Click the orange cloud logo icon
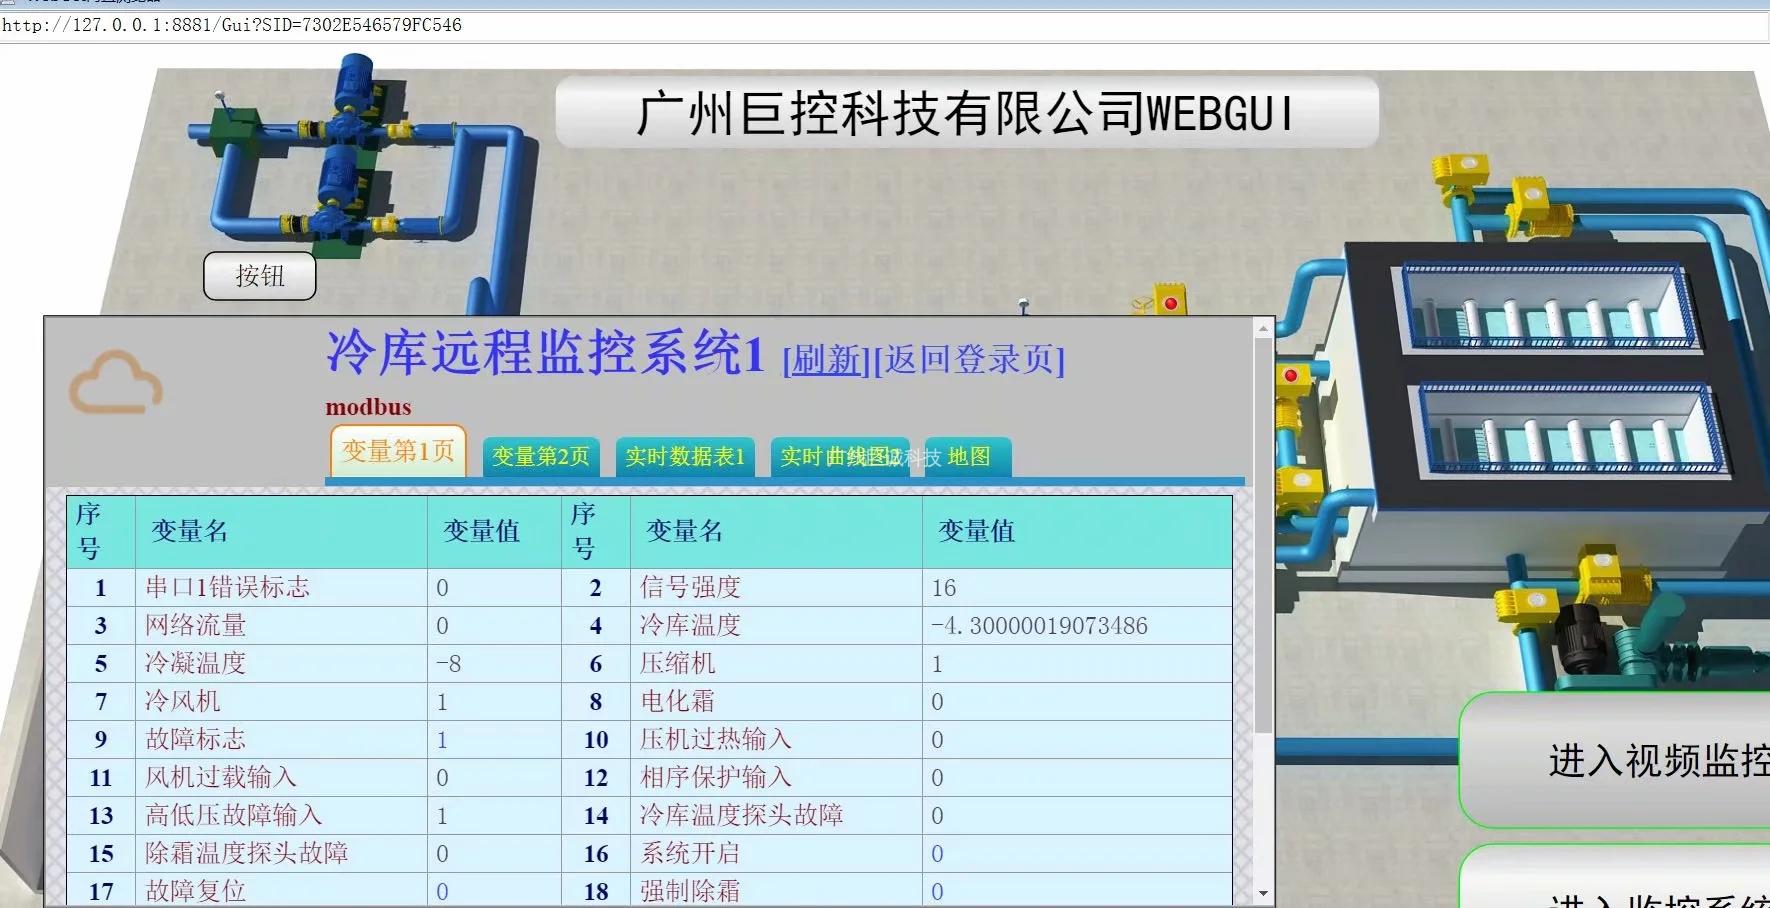 coord(115,383)
